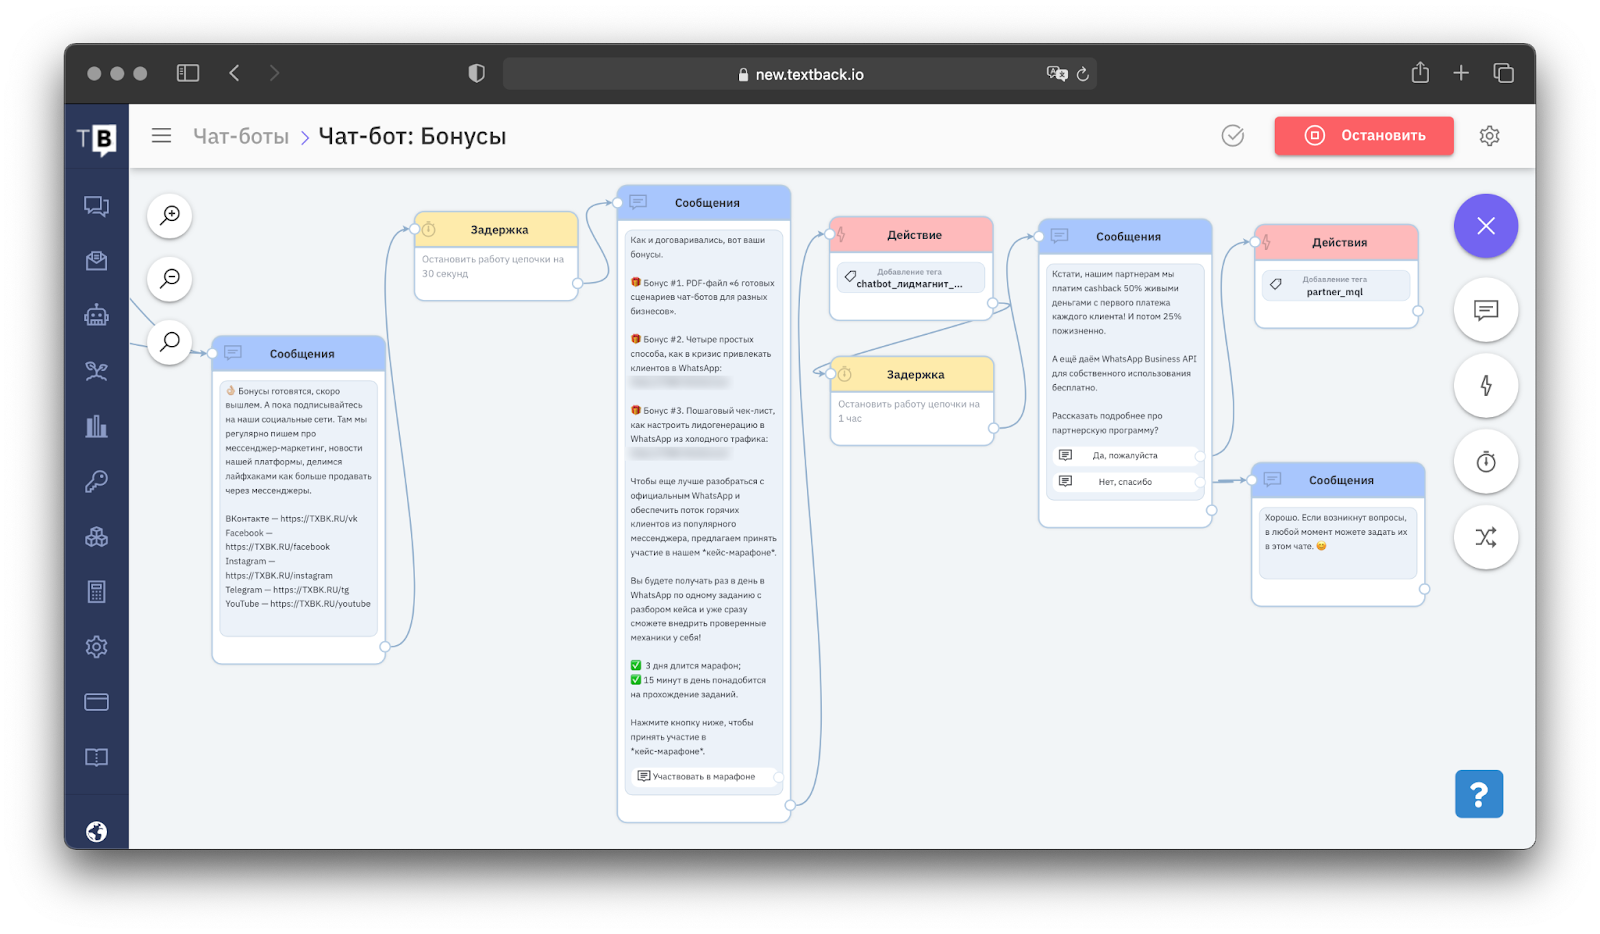Open the billing card sidebar icon
1600x934 pixels.
coord(96,702)
